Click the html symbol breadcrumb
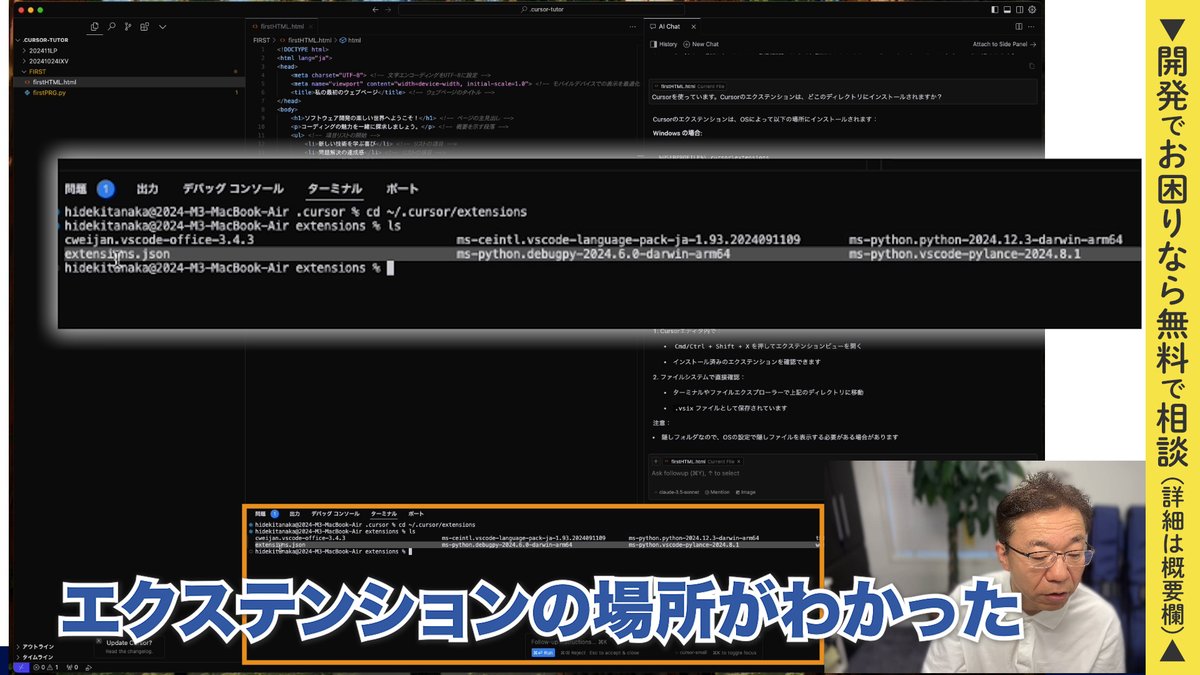Screen dimensions: 1200x675 click(x=351, y=40)
